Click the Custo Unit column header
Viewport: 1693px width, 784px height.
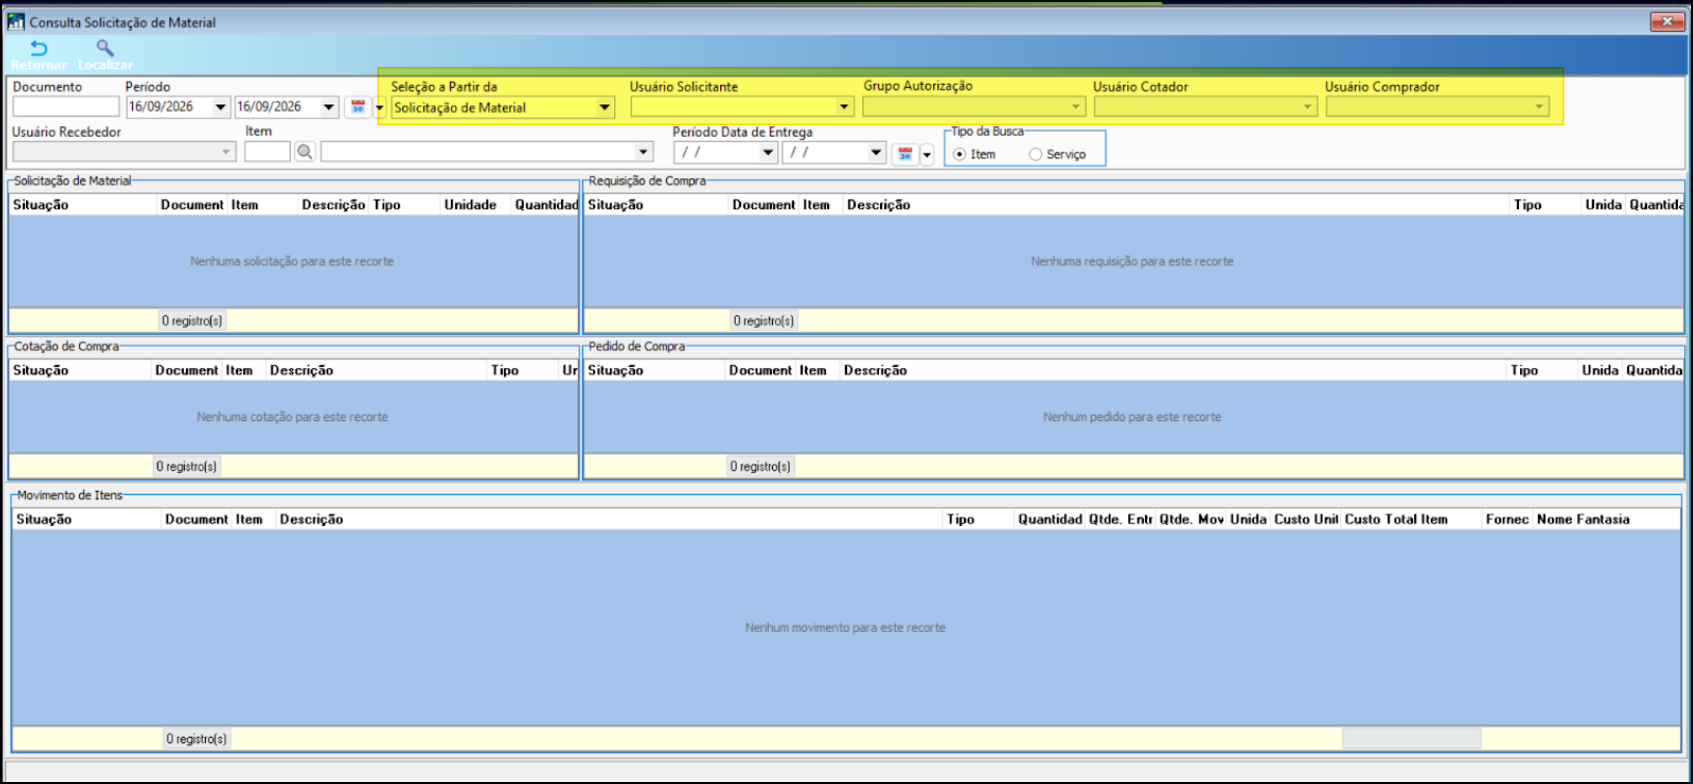pos(1305,520)
